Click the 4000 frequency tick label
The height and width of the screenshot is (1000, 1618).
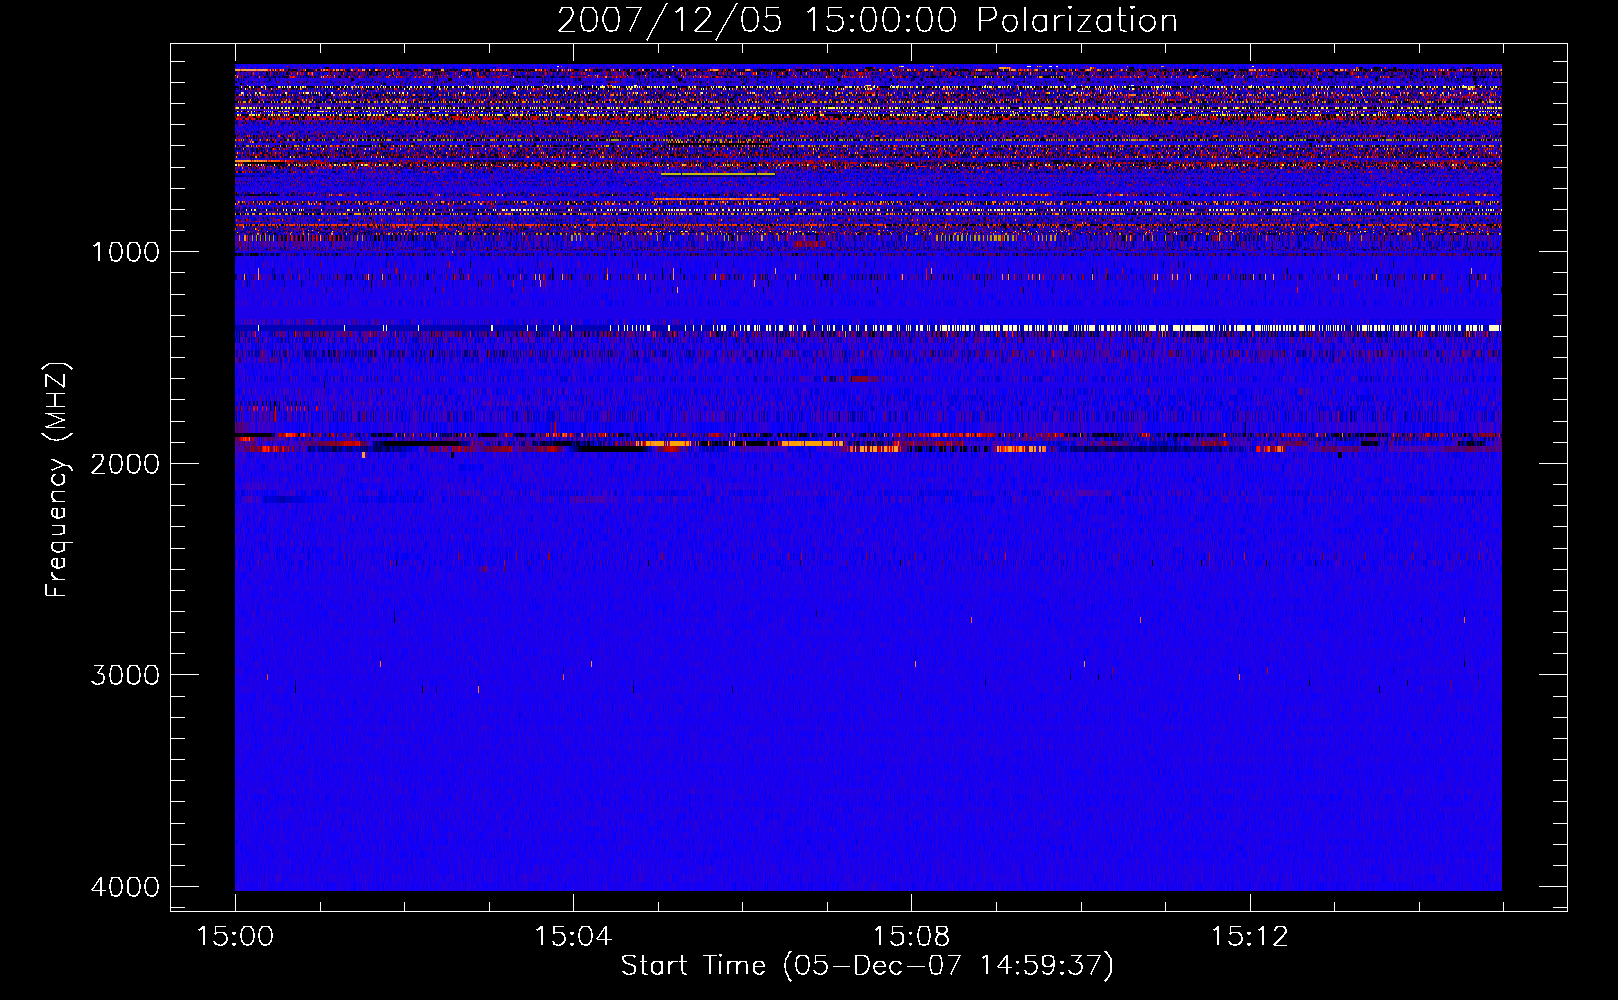(125, 887)
